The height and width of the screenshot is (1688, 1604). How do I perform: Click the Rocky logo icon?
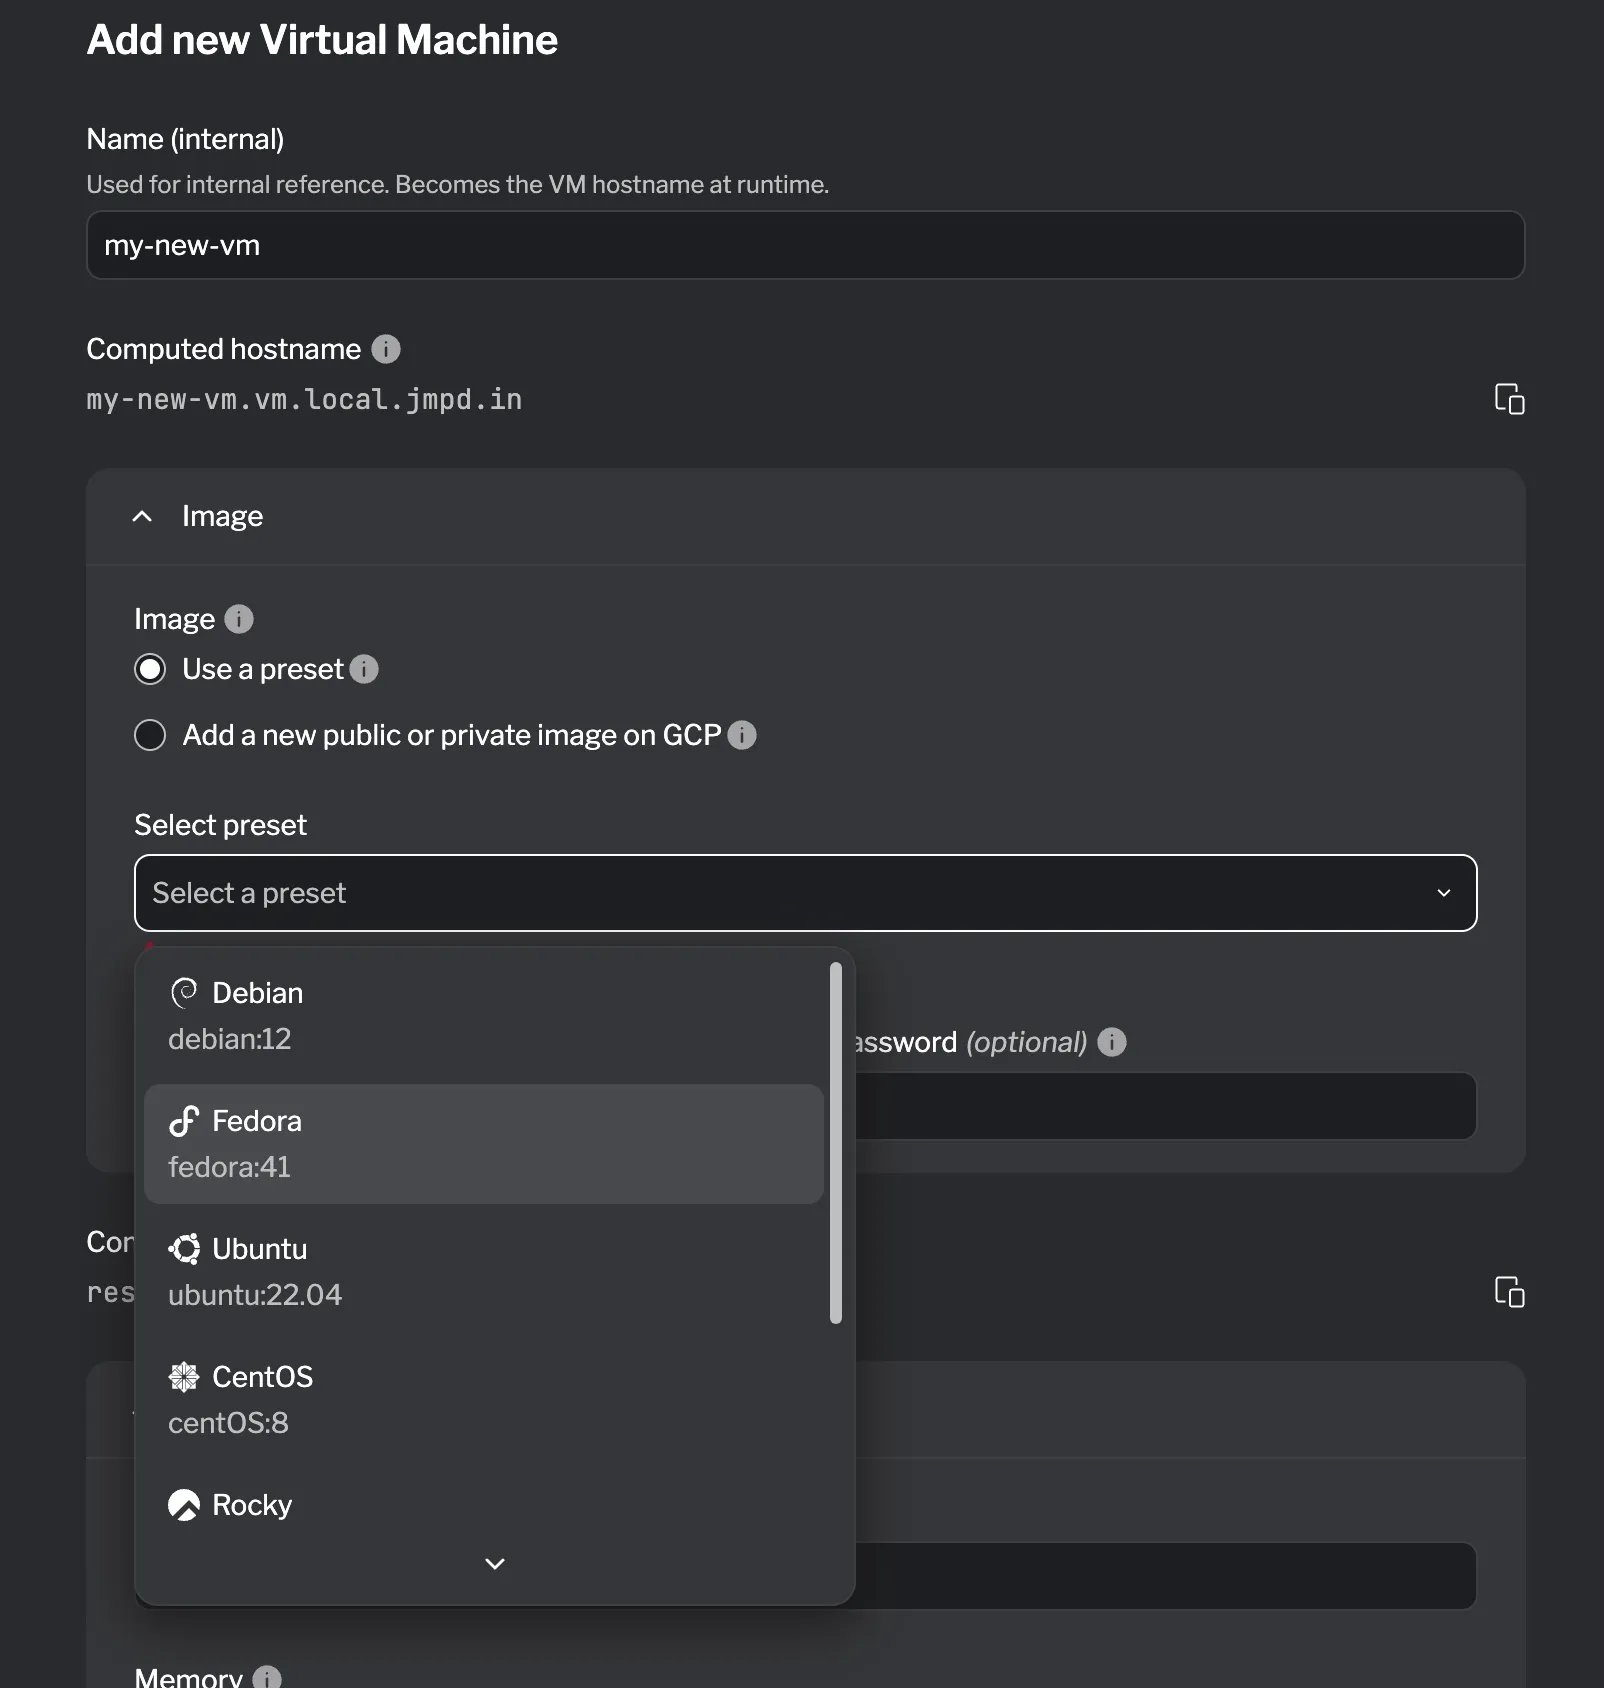(184, 1505)
